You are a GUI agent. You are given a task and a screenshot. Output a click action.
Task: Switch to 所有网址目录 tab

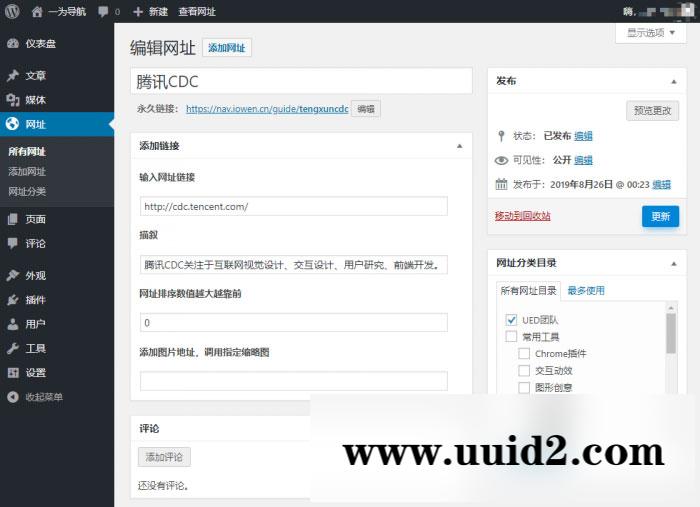528,291
